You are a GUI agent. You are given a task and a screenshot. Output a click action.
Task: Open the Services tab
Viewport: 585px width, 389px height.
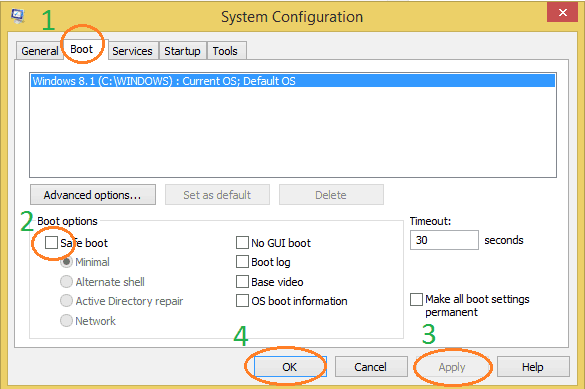click(132, 51)
